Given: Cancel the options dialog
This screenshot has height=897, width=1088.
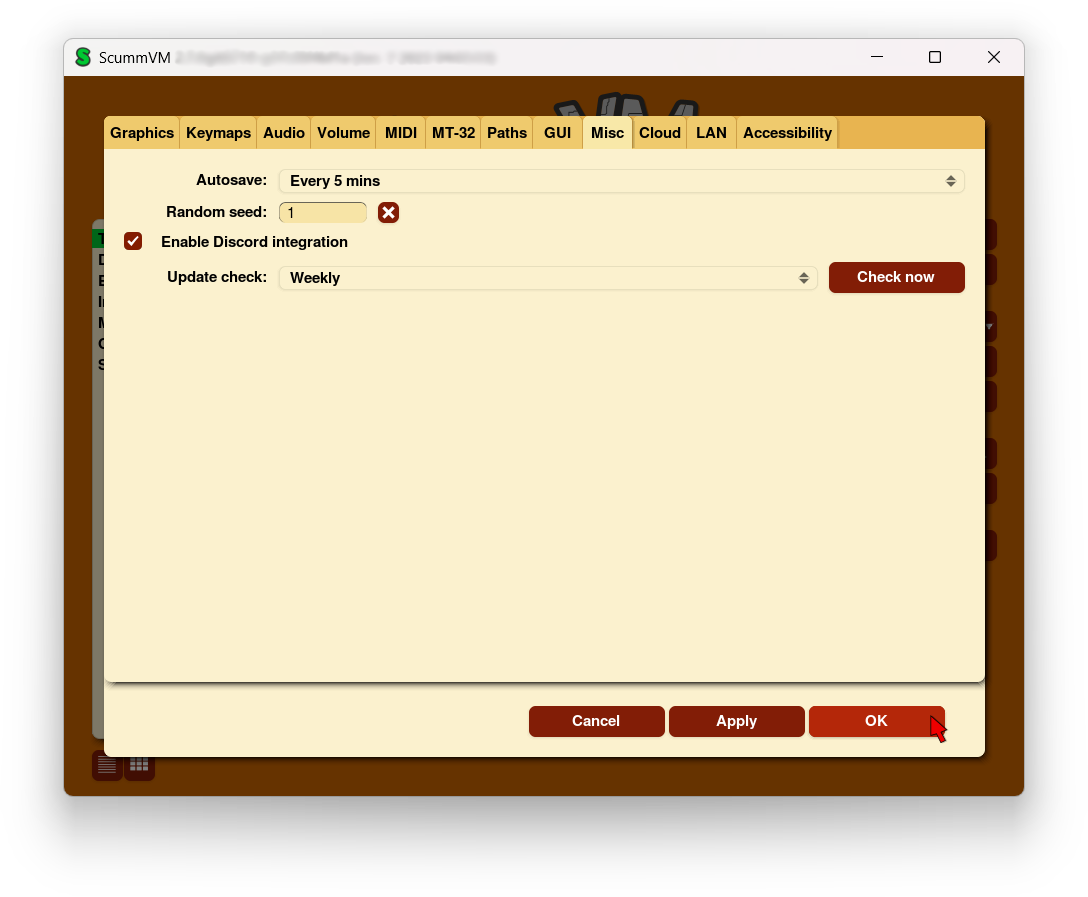Looking at the screenshot, I should [596, 721].
